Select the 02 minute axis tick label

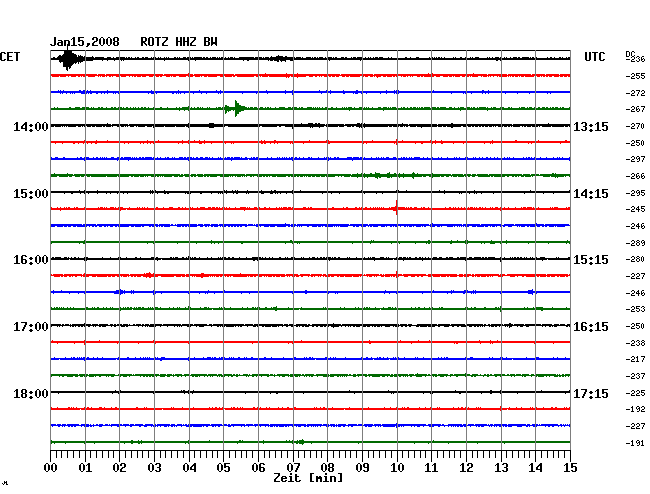point(119,468)
